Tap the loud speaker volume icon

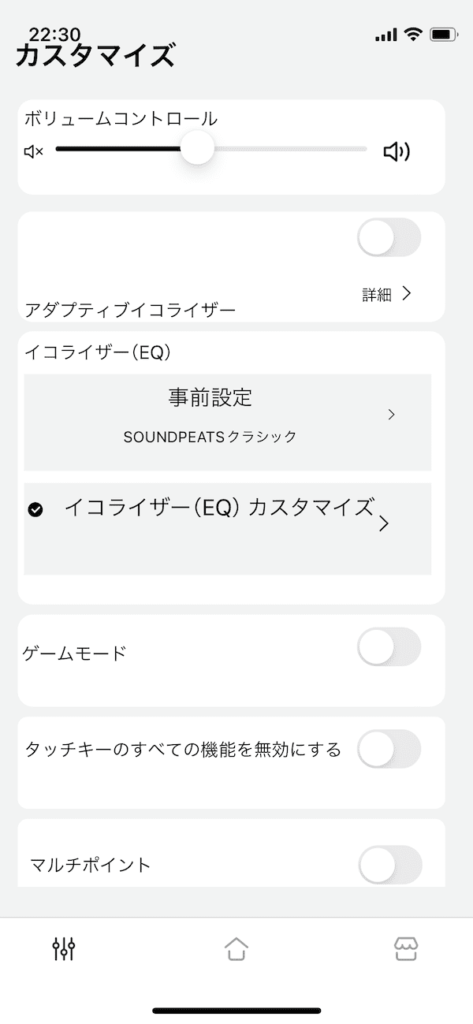(x=397, y=152)
